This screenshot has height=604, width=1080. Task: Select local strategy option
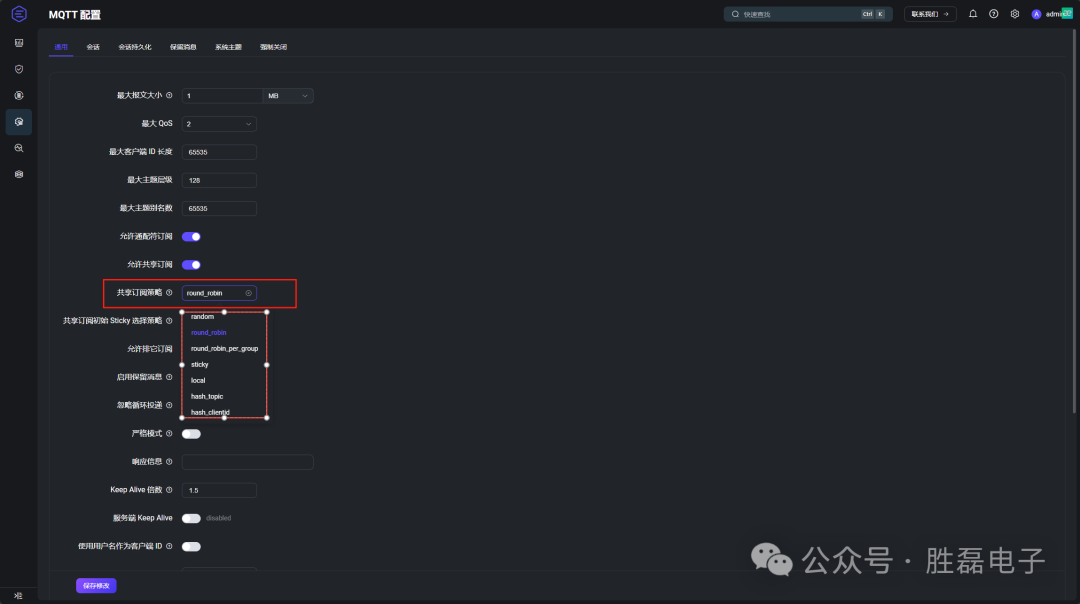pyautogui.click(x=198, y=380)
